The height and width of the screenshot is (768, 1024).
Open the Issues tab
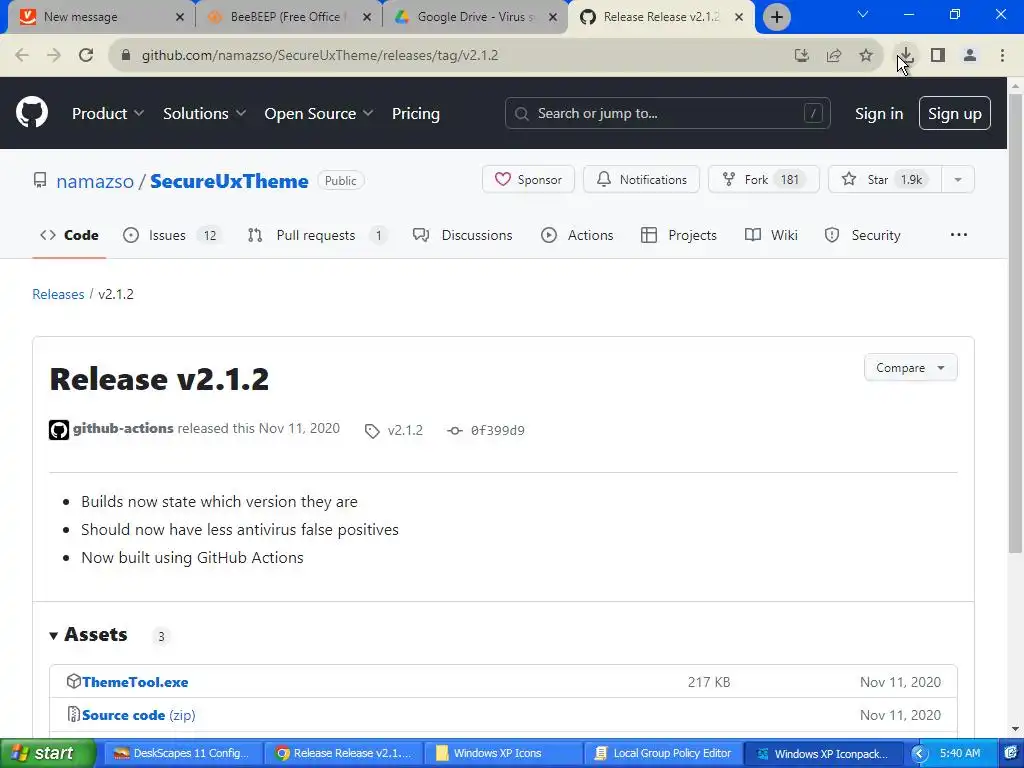pos(172,235)
